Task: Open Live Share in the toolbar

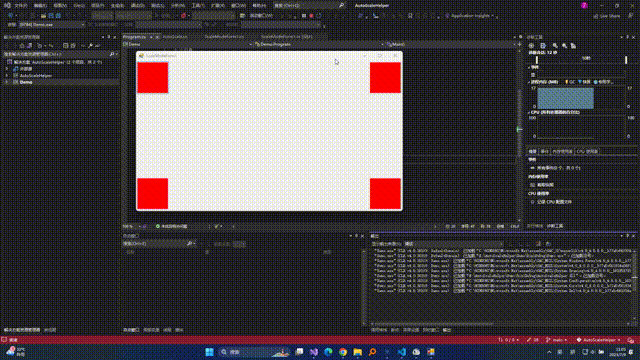Action: point(607,16)
